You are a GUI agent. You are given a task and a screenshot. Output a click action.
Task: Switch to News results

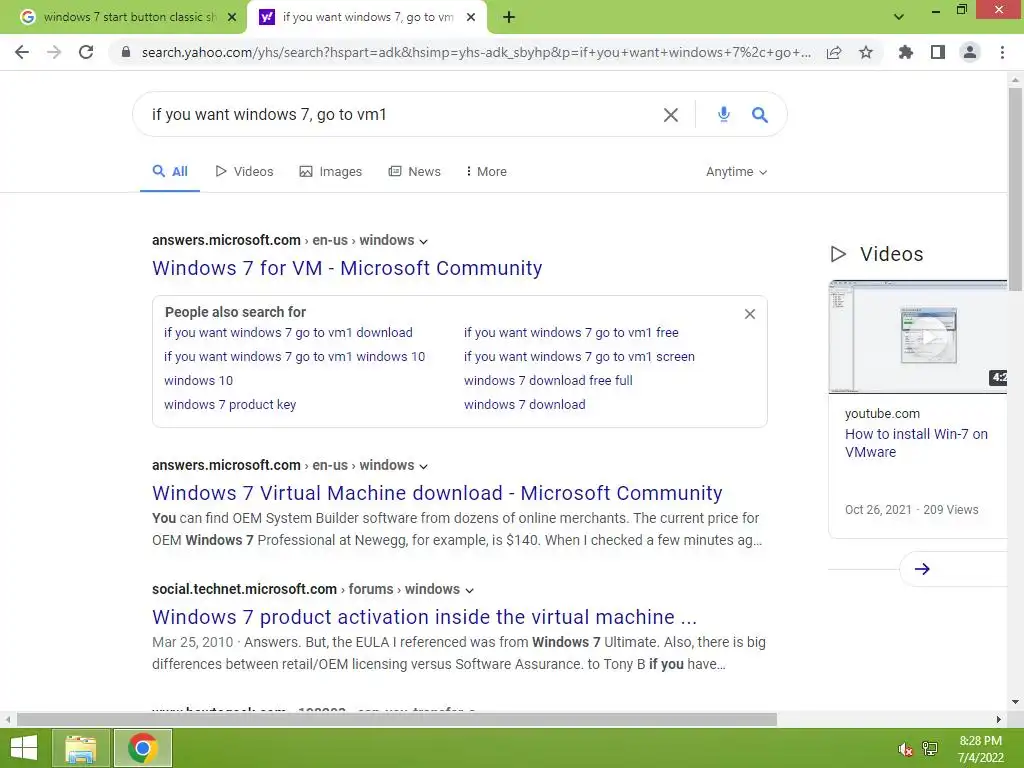coord(415,172)
